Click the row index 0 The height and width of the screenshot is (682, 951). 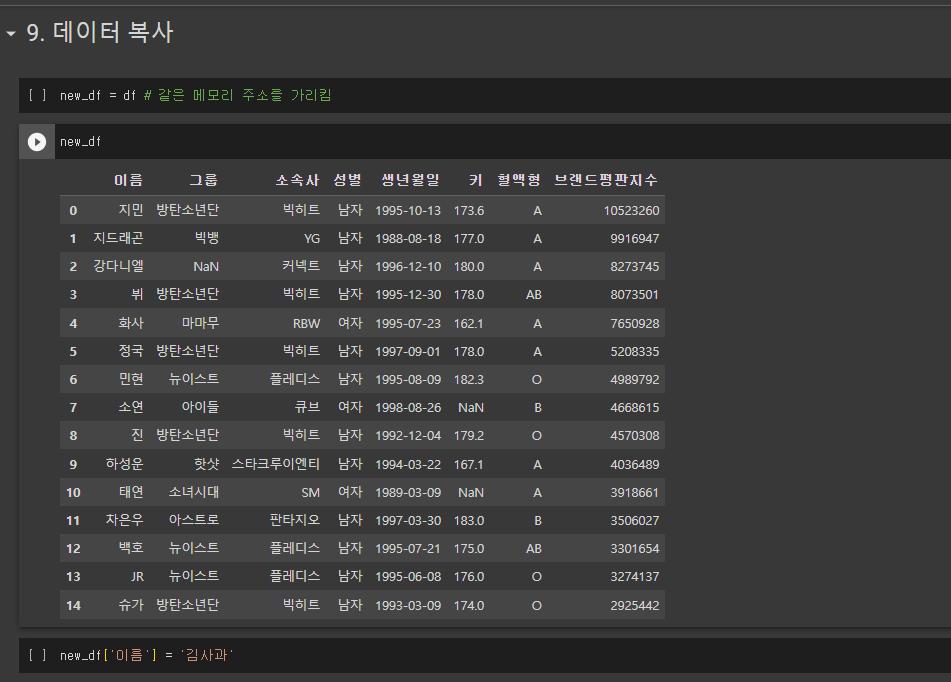pos(73,211)
